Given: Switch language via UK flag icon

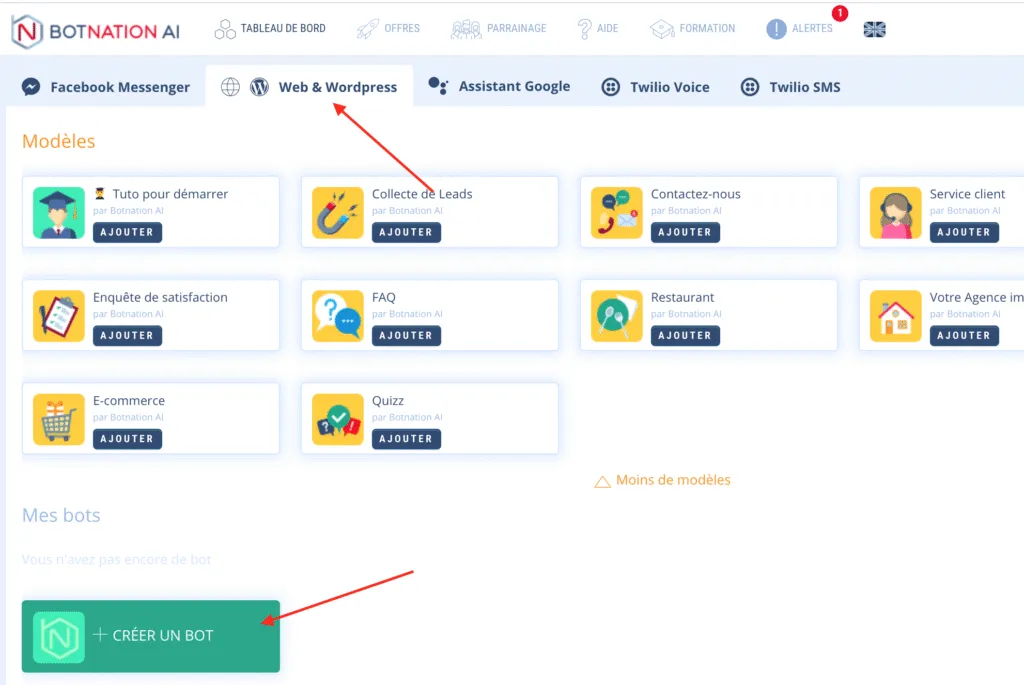Looking at the screenshot, I should (x=875, y=29).
